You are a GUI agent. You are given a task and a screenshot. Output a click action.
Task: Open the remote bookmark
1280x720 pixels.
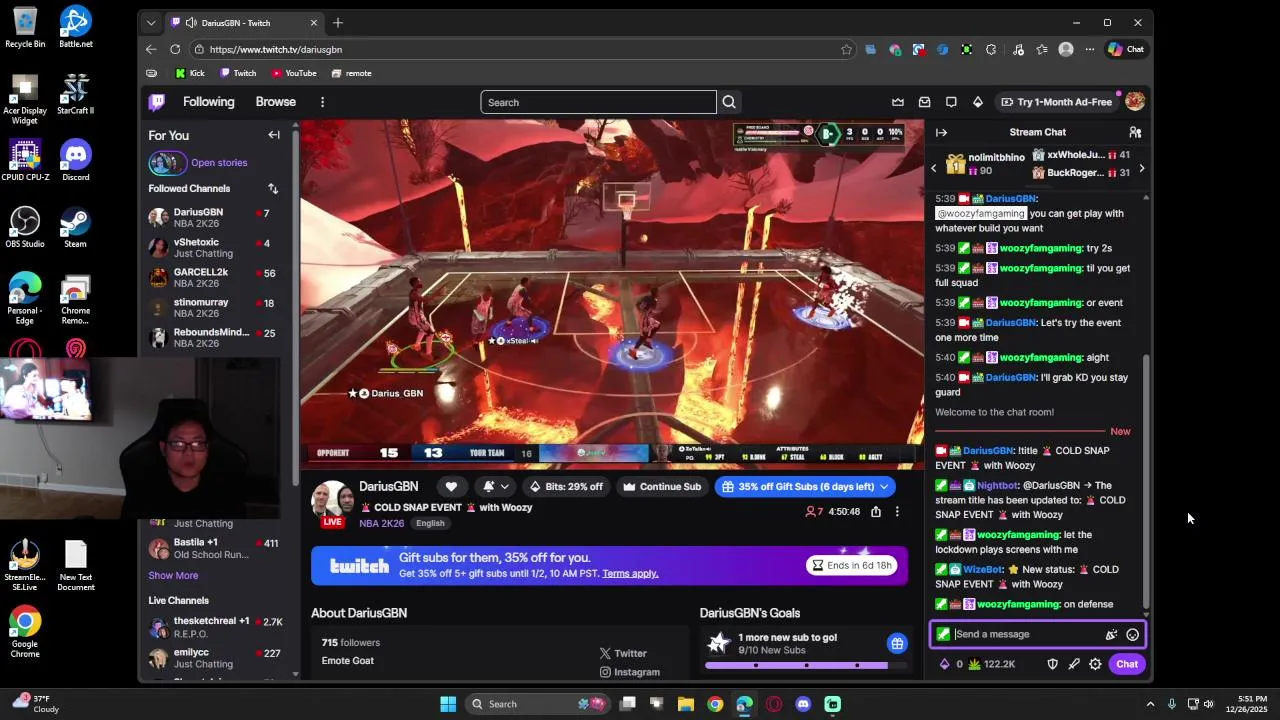tap(351, 73)
